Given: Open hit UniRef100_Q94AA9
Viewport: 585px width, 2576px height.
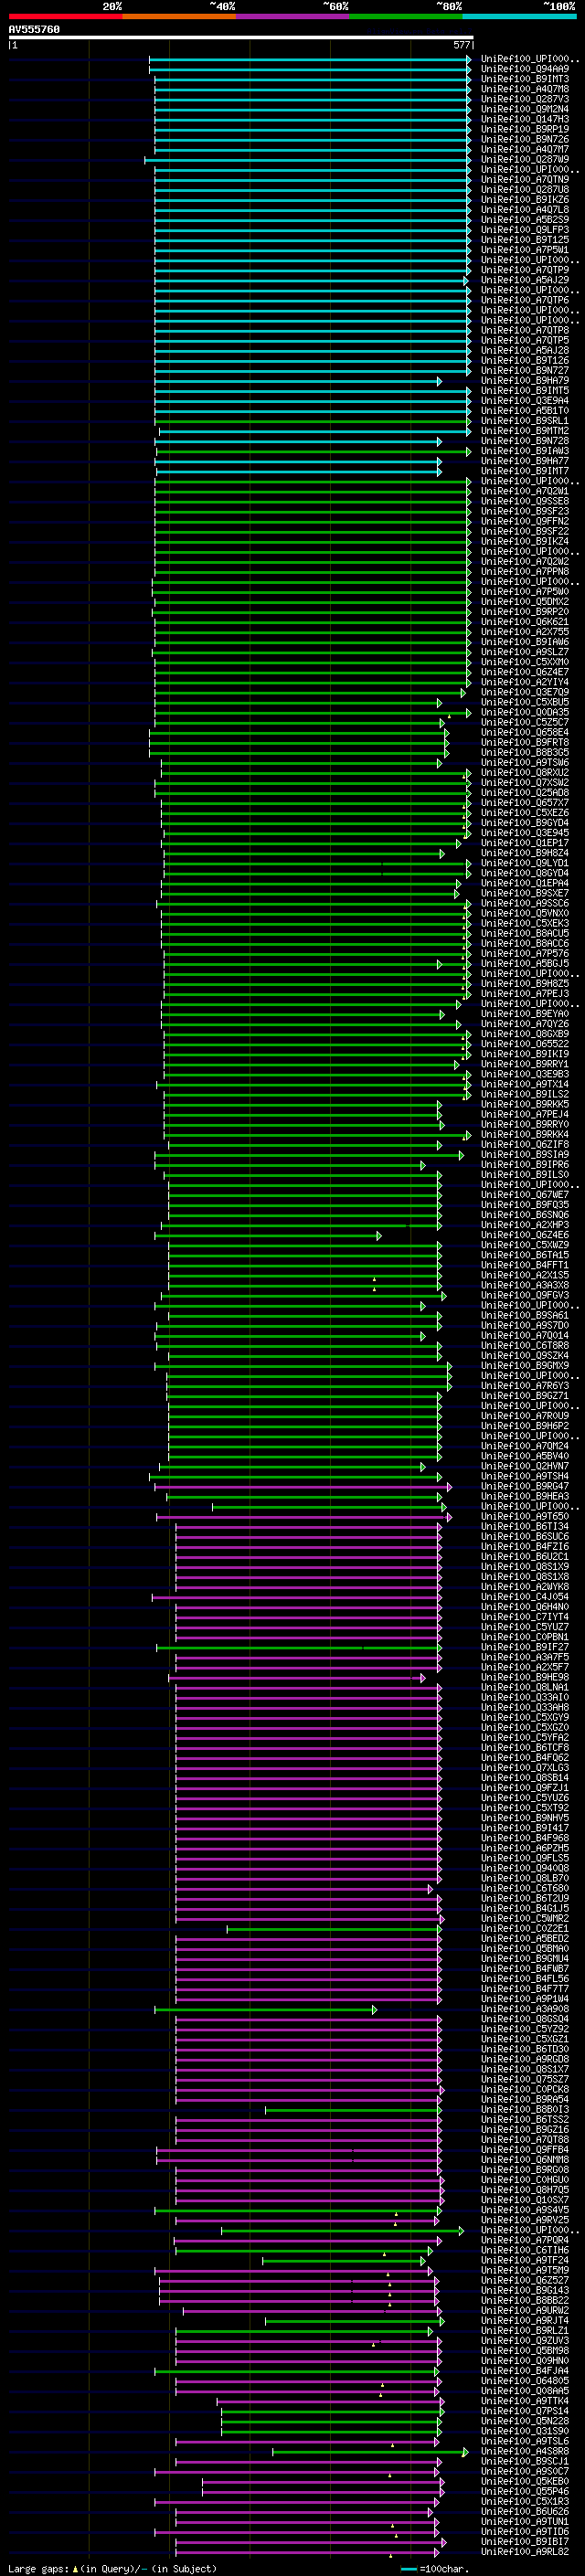Looking at the screenshot, I should [525, 69].
